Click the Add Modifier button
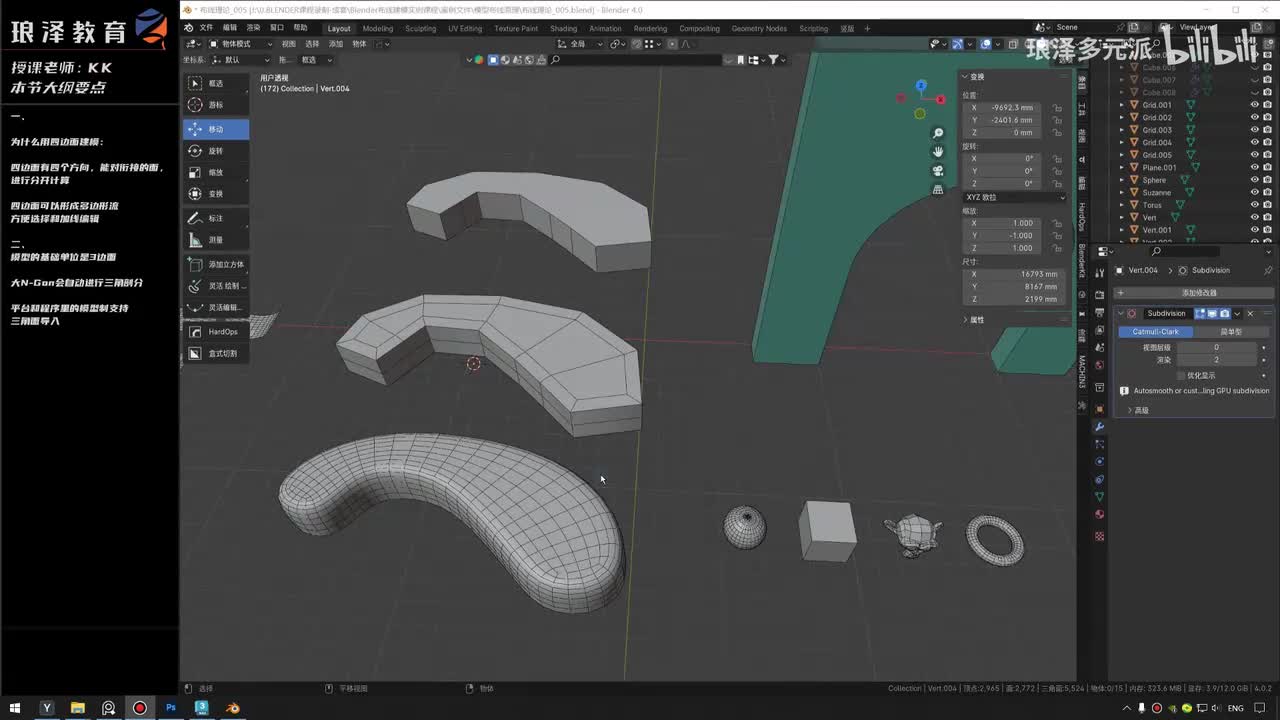Viewport: 1280px width, 720px height. pos(1198,292)
